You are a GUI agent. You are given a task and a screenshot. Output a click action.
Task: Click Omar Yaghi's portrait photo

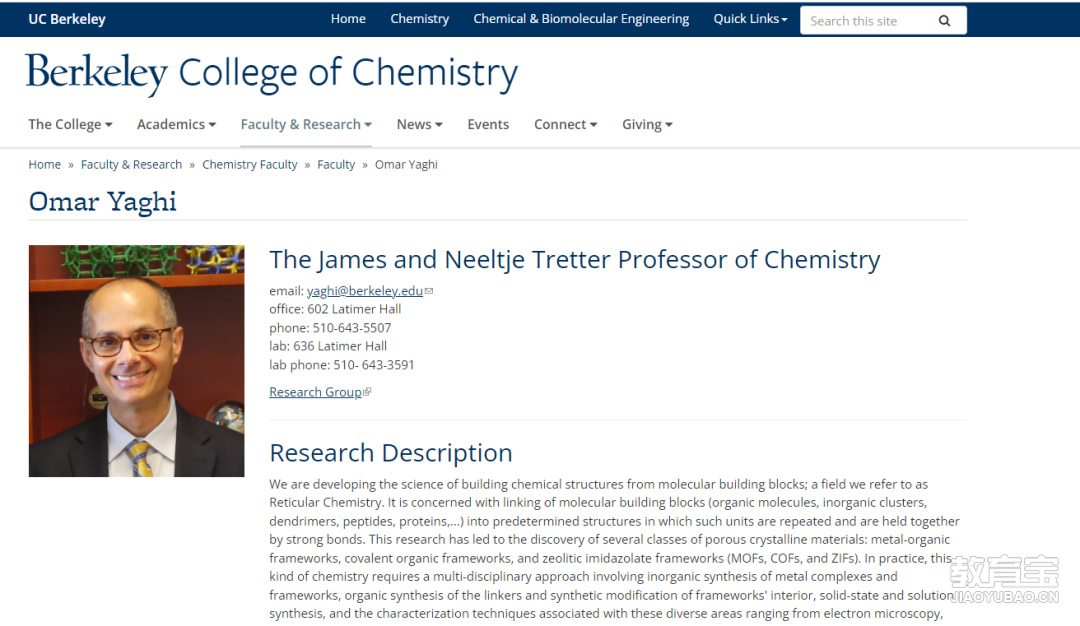click(136, 361)
